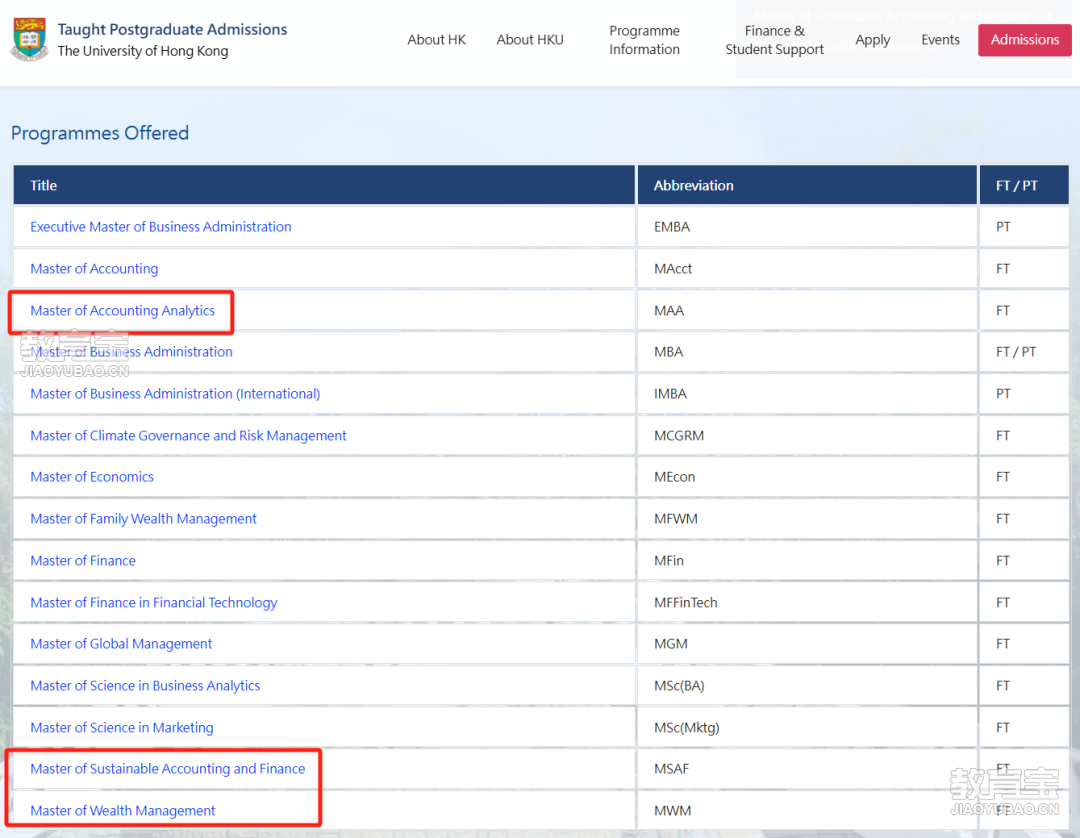The image size is (1080, 838).
Task: Open Master of Climate Governance and Risk Management
Action: point(188,436)
